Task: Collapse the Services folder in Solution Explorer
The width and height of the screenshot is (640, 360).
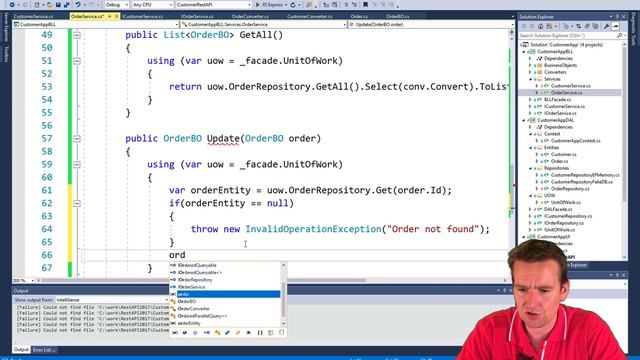Action: [530, 79]
